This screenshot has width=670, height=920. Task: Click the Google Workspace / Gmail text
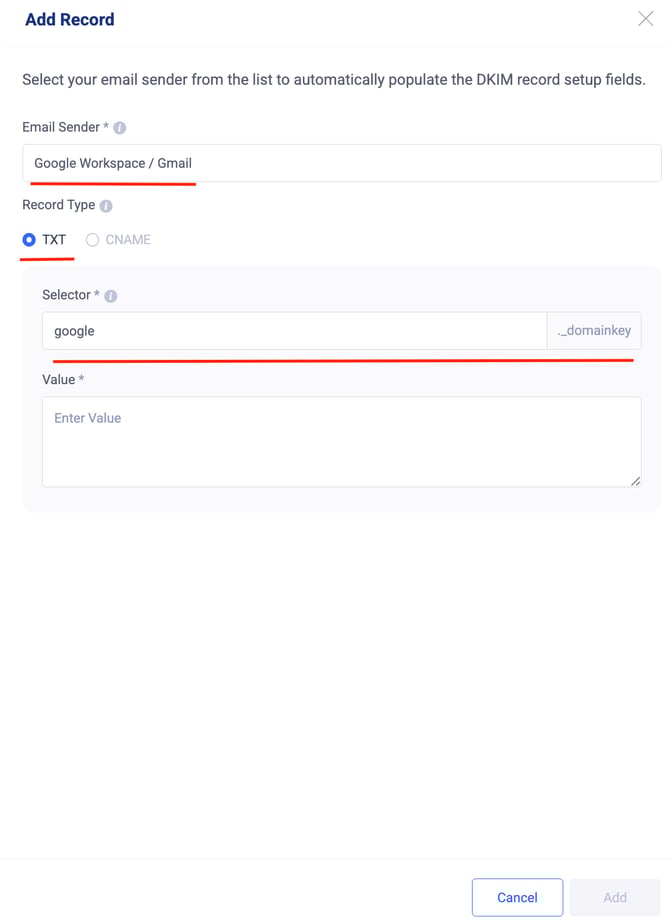click(x=113, y=163)
